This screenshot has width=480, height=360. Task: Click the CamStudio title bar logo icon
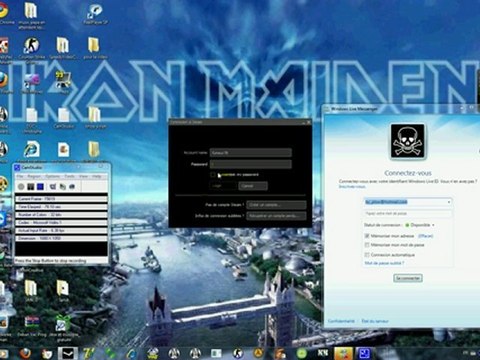pos(18,167)
